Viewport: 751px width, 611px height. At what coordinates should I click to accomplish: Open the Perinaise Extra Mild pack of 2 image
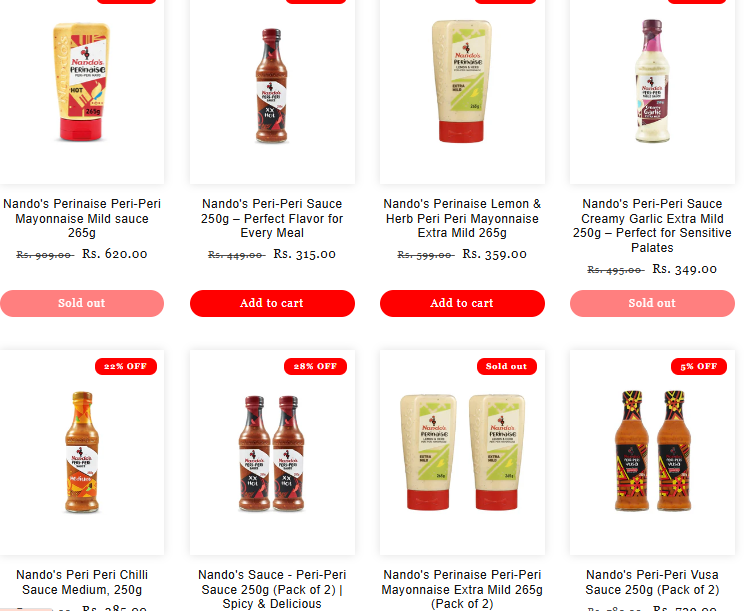pyautogui.click(x=462, y=452)
